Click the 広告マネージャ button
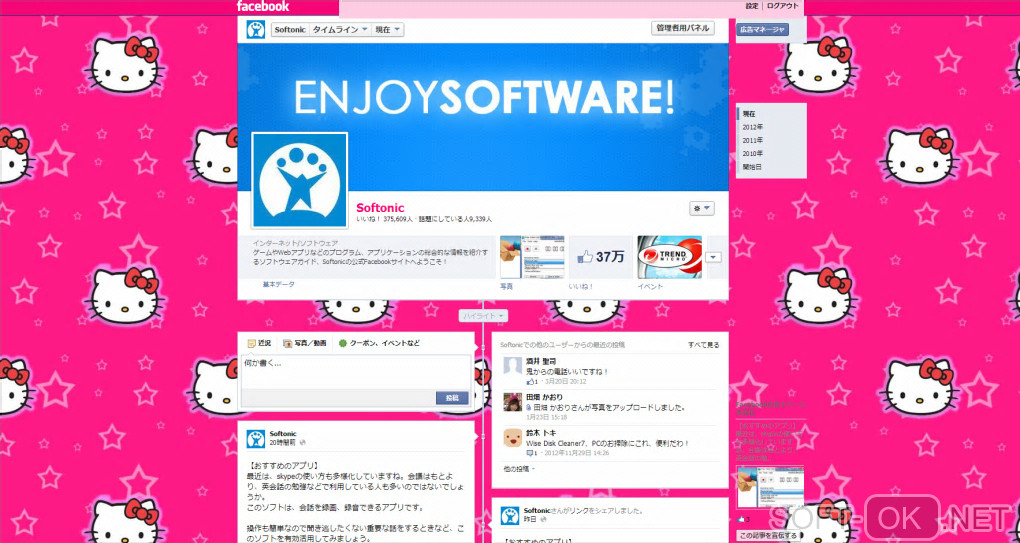Viewport: 1020px width, 543px height. pos(762,29)
